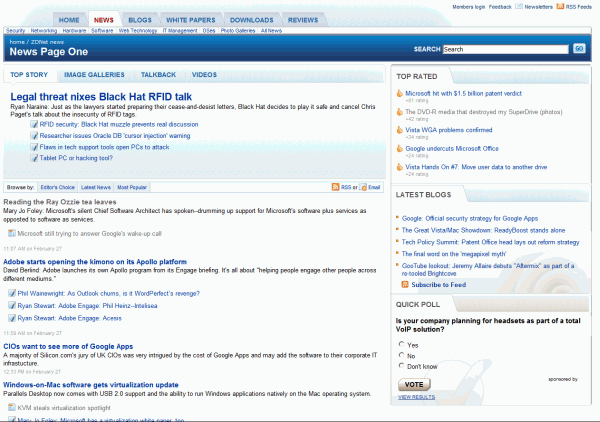600x422 pixels.
Task: Filter by Latest News
Action: pyautogui.click(x=96, y=187)
